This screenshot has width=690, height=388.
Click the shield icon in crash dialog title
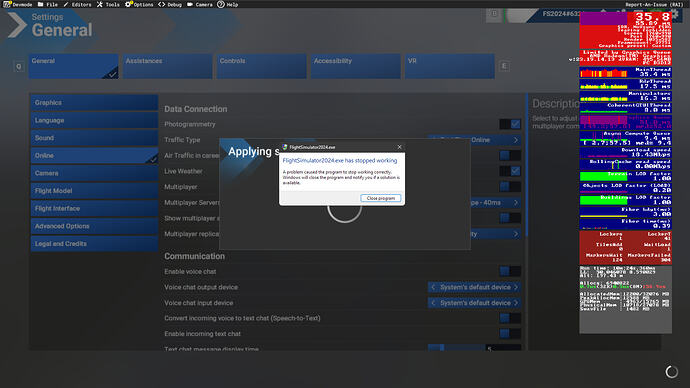point(285,147)
